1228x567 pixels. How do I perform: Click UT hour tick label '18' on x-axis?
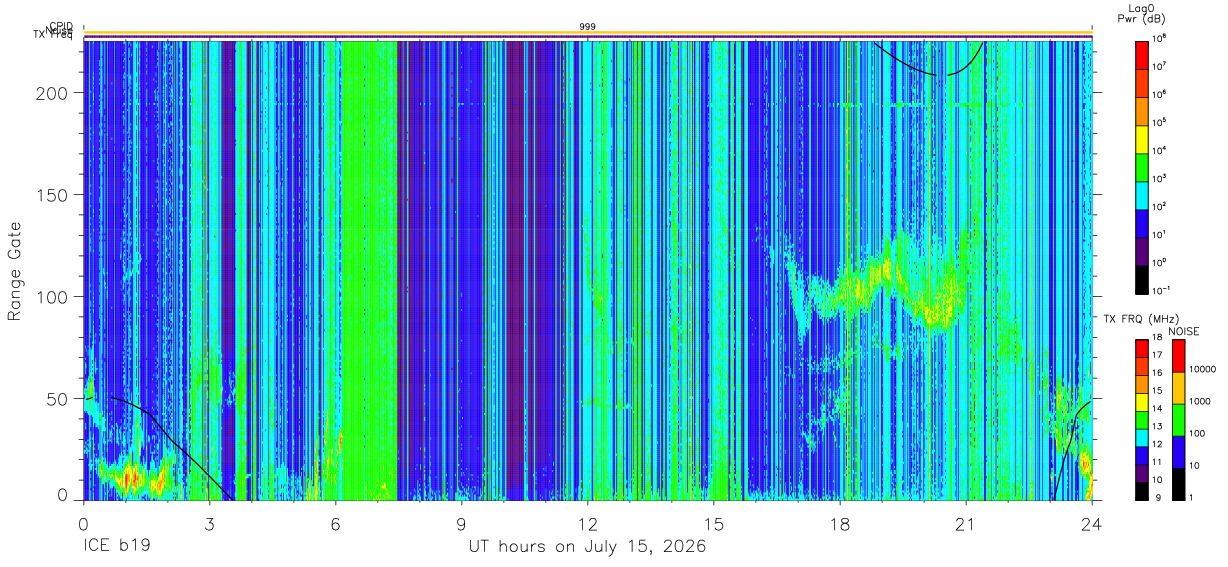pyautogui.click(x=840, y=523)
